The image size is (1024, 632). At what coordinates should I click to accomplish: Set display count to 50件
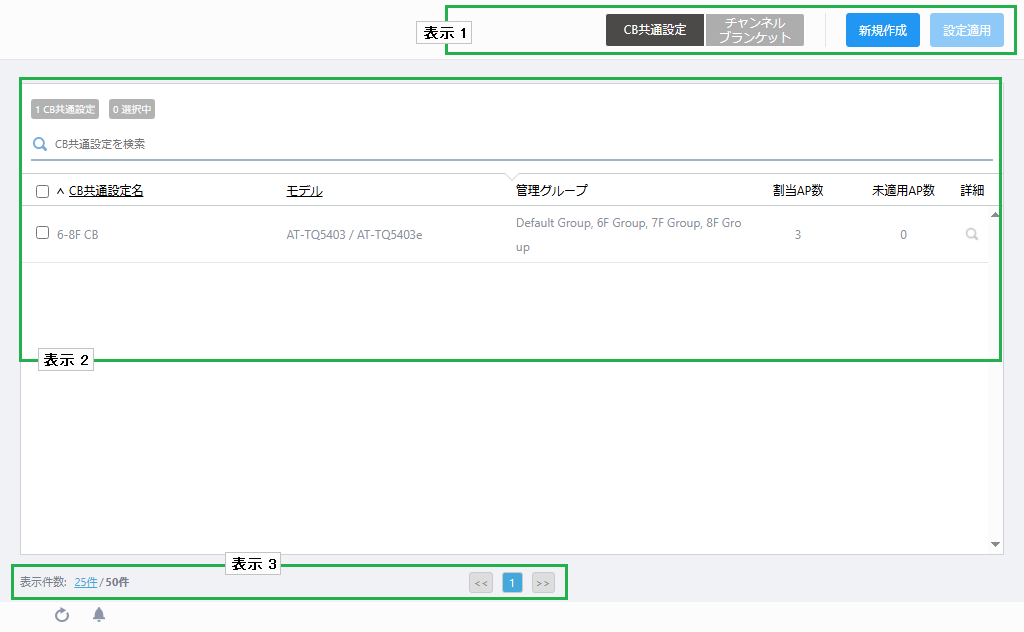coord(118,582)
